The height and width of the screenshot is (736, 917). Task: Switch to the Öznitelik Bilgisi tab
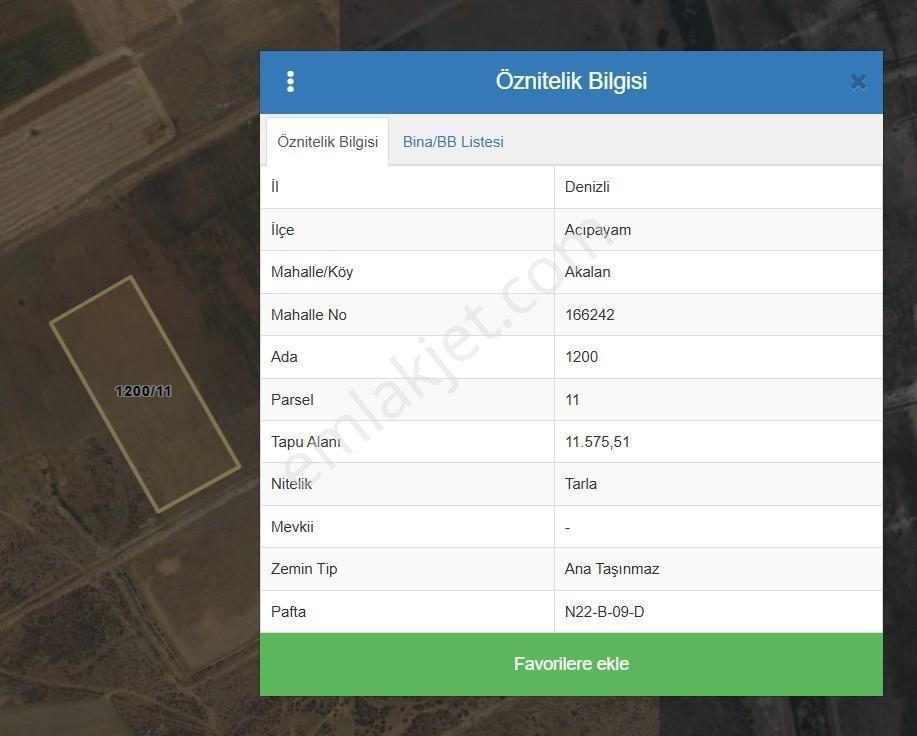click(x=328, y=142)
